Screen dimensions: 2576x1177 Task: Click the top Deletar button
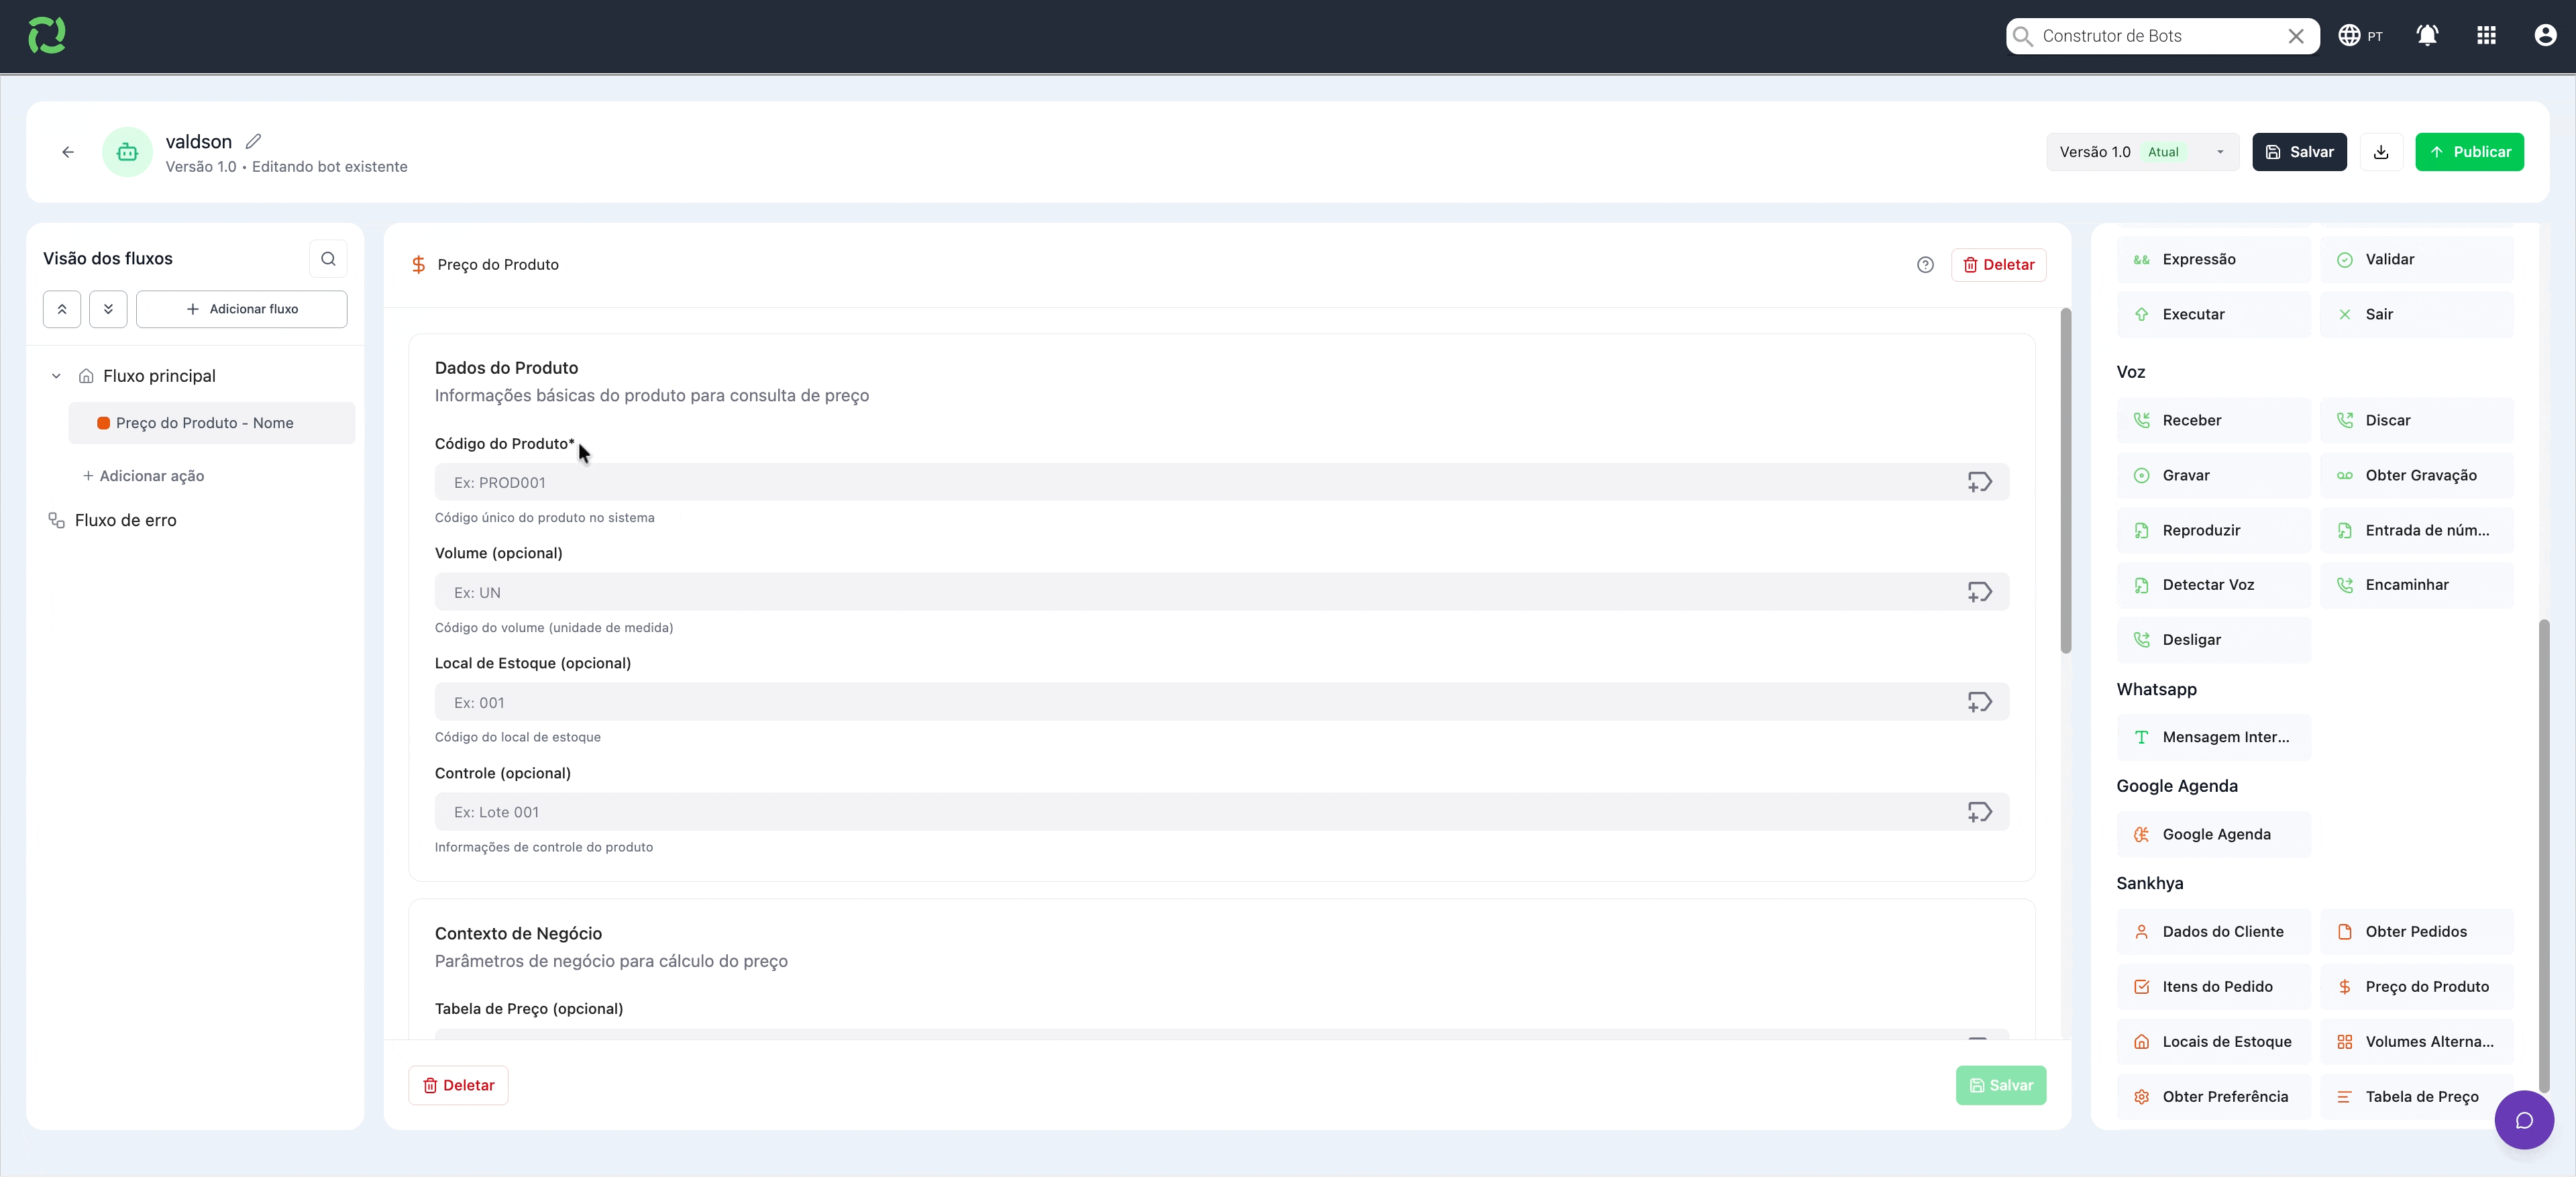click(1998, 265)
